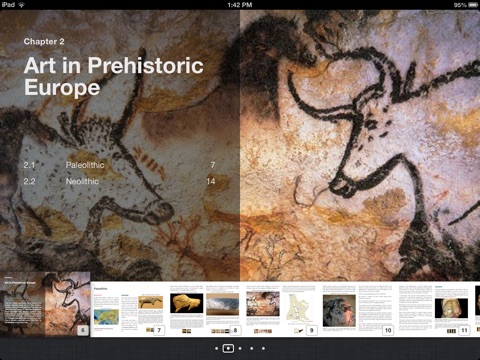Screen dimensions: 480x360
Task: Tap the "Chapter 2" label
Action: [x=44, y=41]
